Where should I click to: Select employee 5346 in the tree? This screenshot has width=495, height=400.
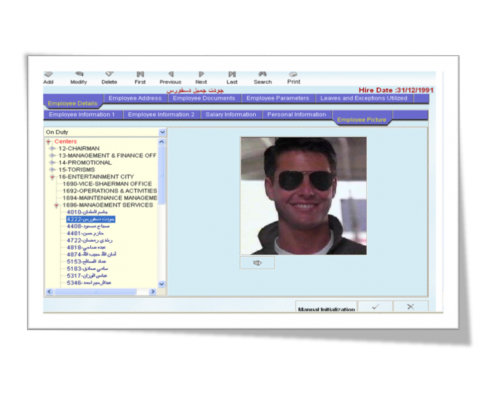pos(89,283)
